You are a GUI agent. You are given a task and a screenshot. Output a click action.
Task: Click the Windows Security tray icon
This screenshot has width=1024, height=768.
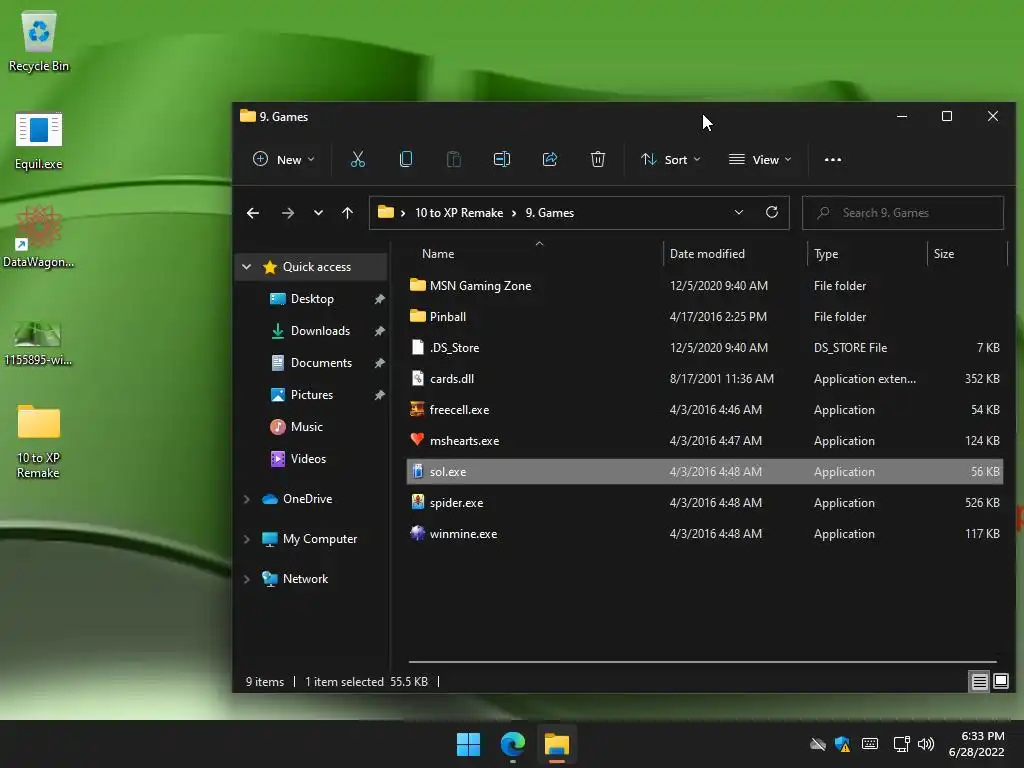[842, 744]
